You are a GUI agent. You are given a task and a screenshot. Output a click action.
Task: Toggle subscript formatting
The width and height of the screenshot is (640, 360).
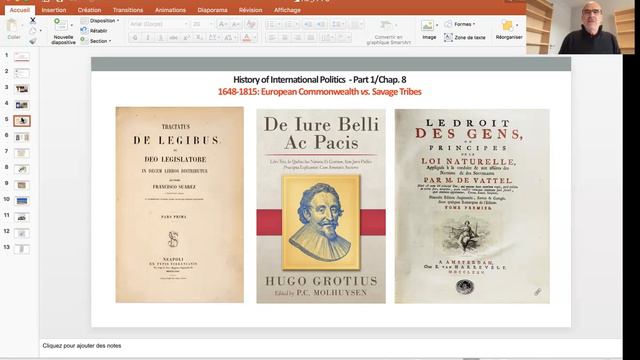(199, 38)
